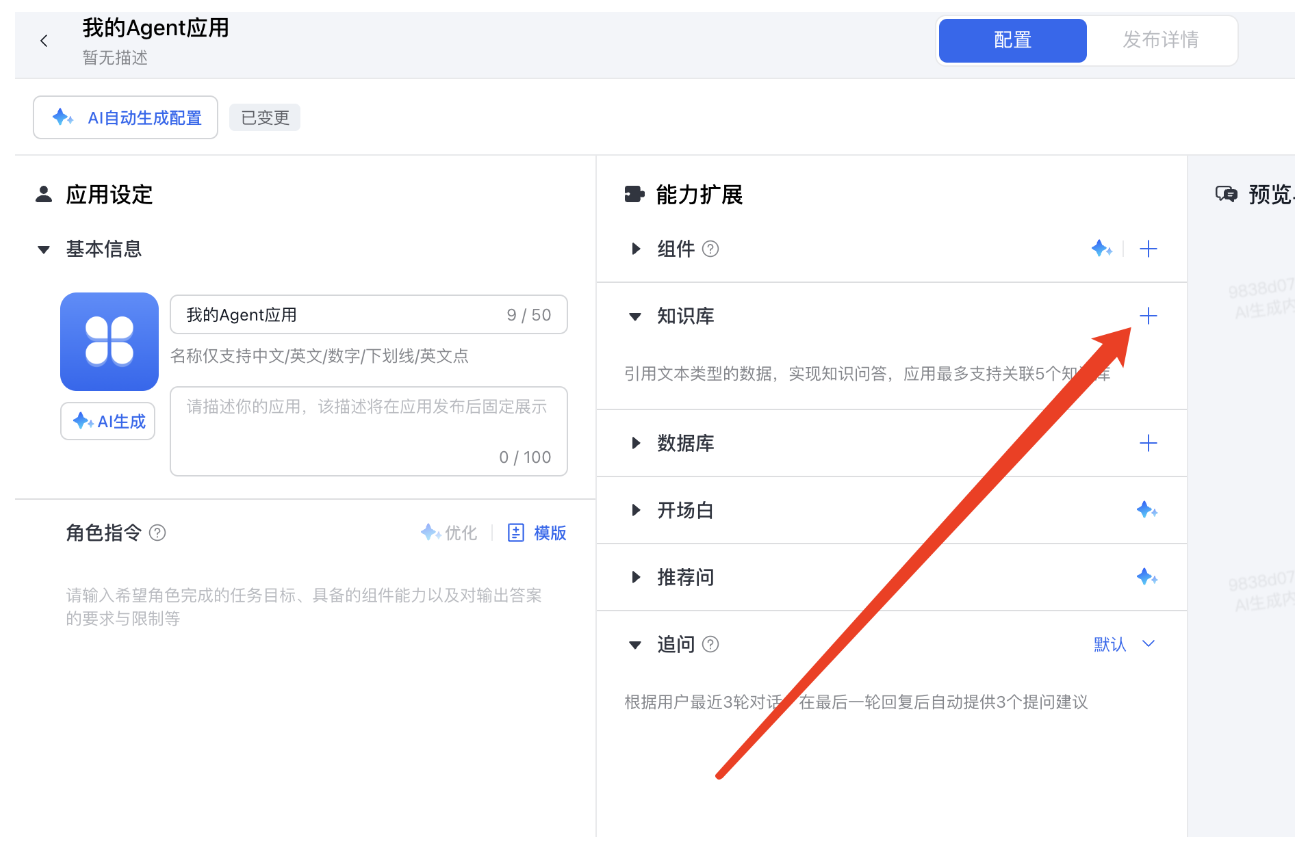Viewport: 1308px width, 850px height.
Task: Generate the avatar with the AI生成 button
Action: coord(108,421)
